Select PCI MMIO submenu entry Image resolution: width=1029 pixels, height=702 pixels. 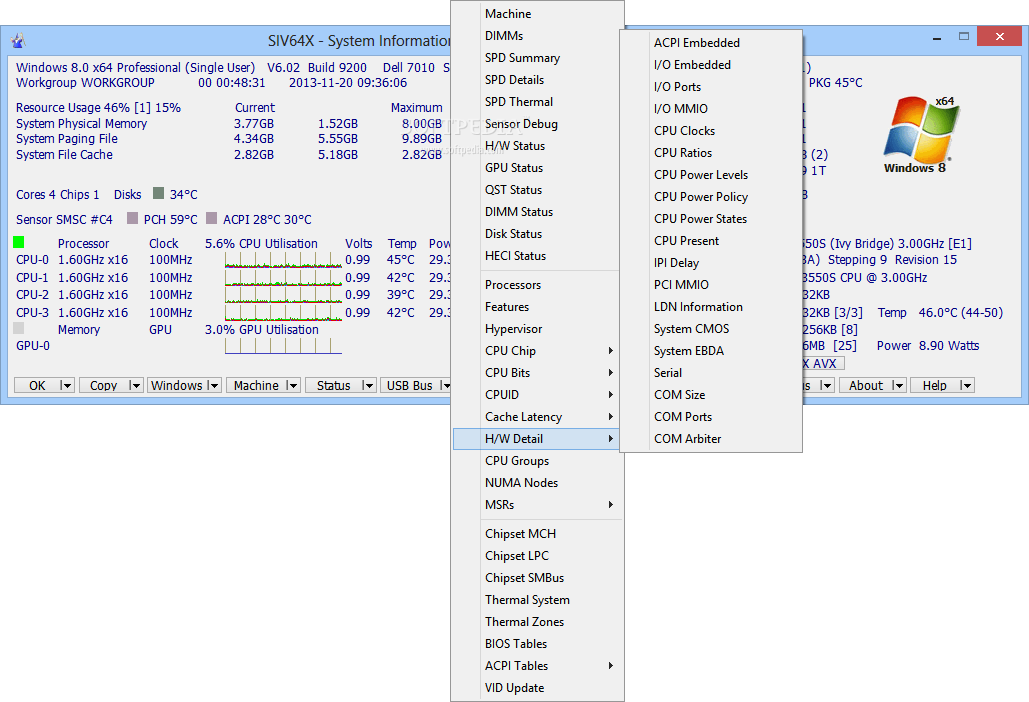tap(711, 285)
